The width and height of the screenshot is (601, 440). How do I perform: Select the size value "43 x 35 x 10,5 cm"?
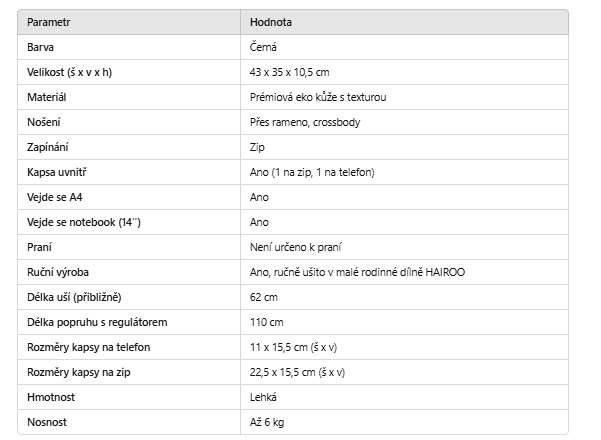[290, 72]
